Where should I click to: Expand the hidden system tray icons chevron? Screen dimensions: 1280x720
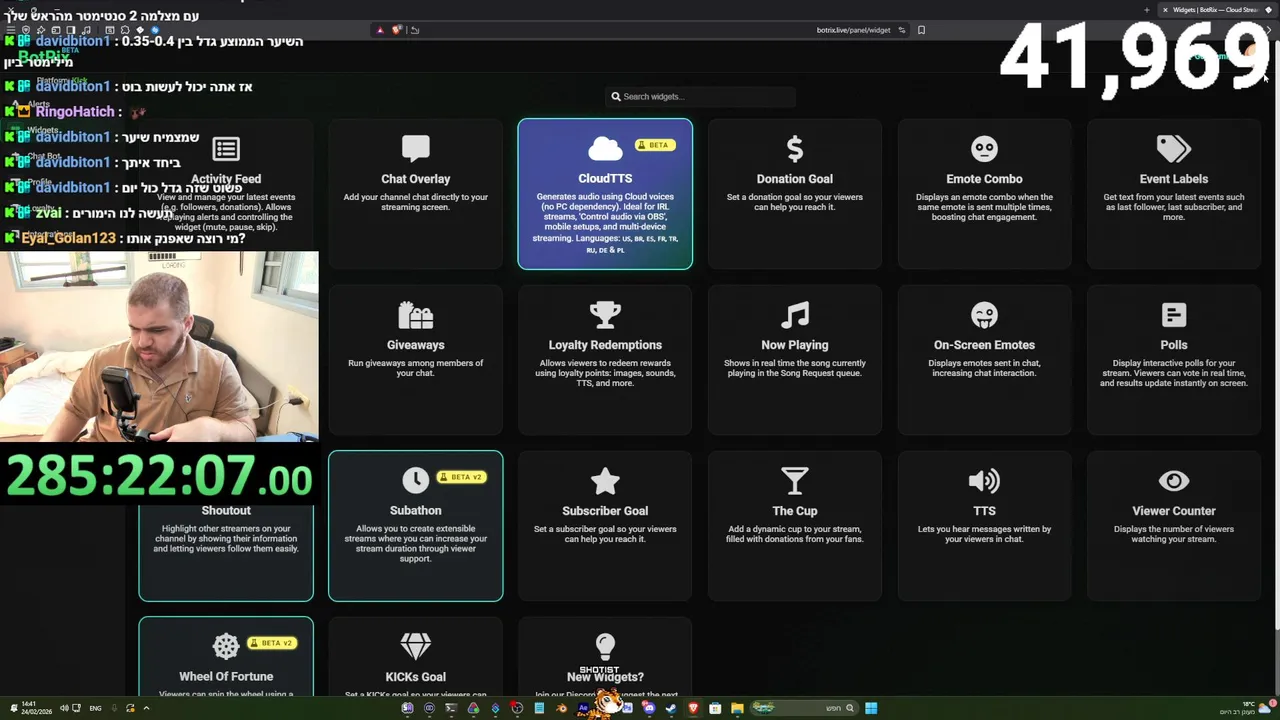click(146, 708)
